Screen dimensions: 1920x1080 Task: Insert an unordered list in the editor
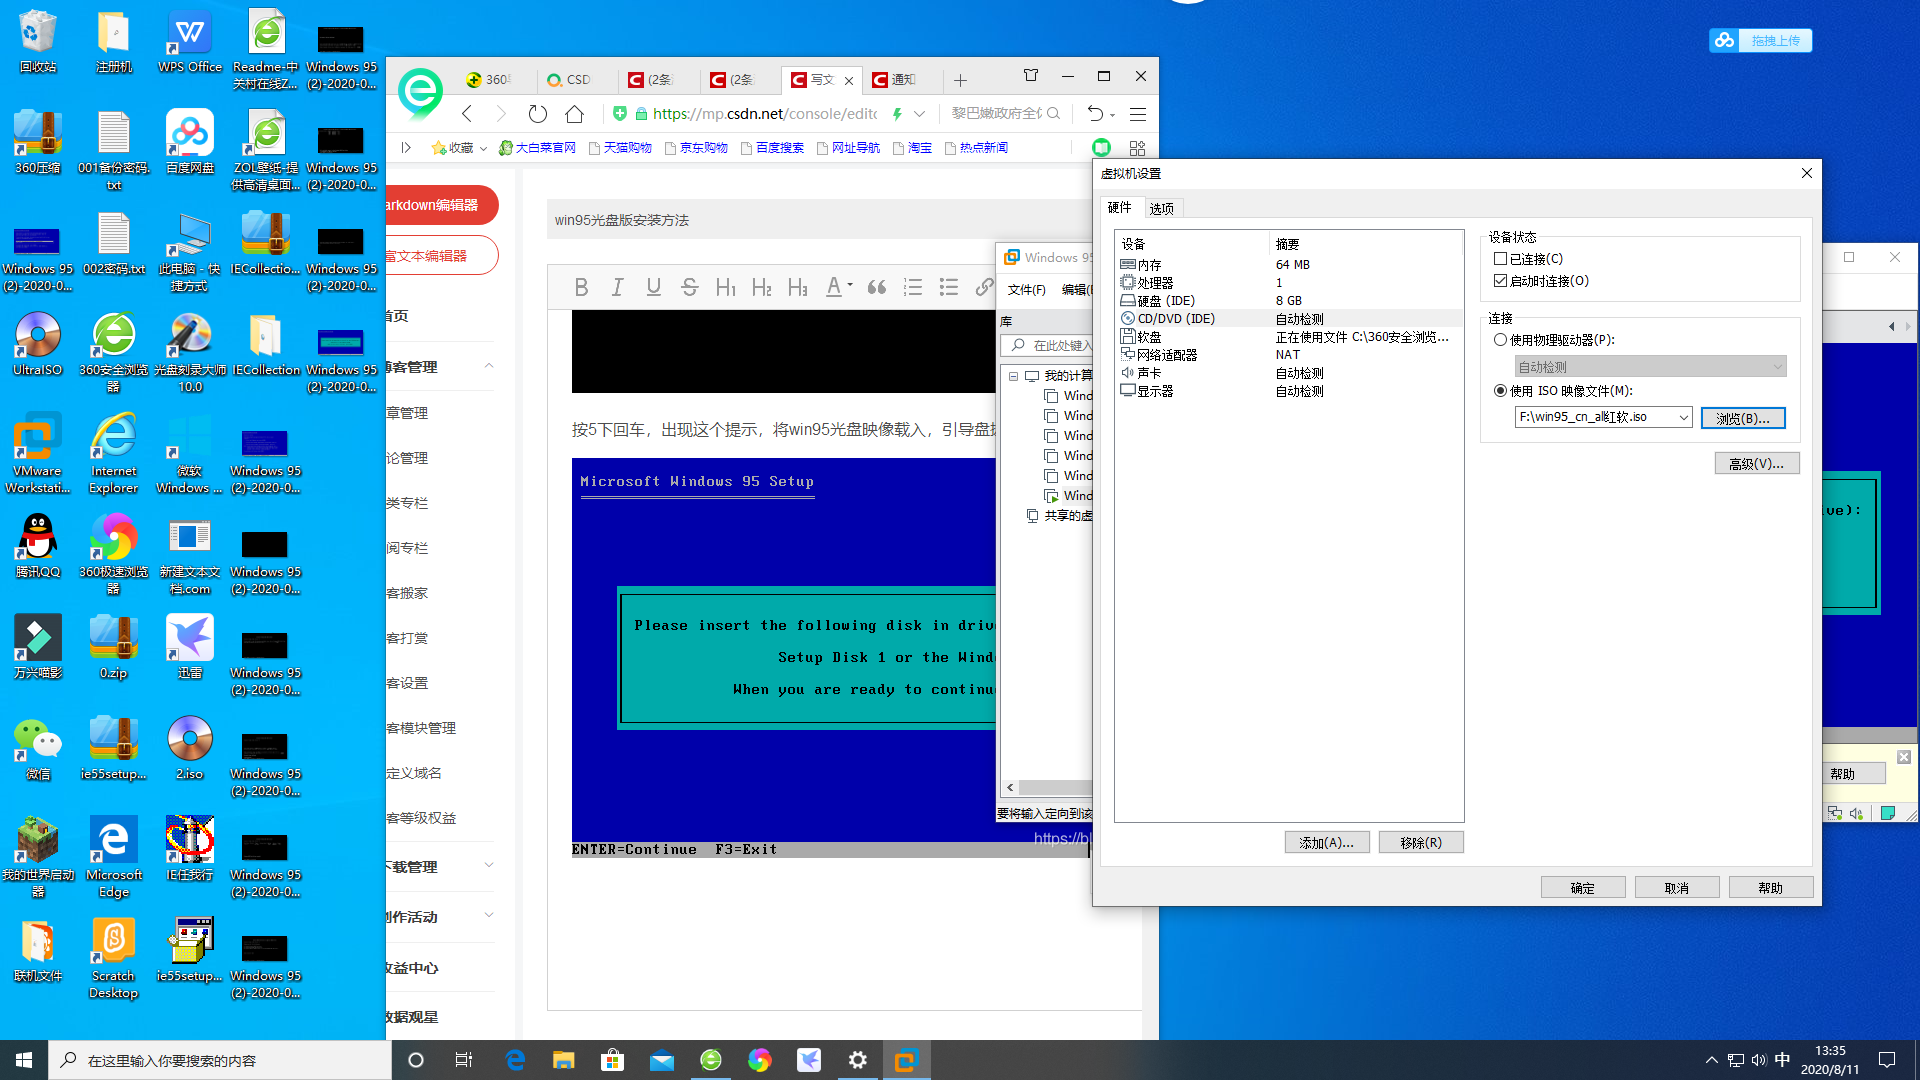tap(948, 287)
